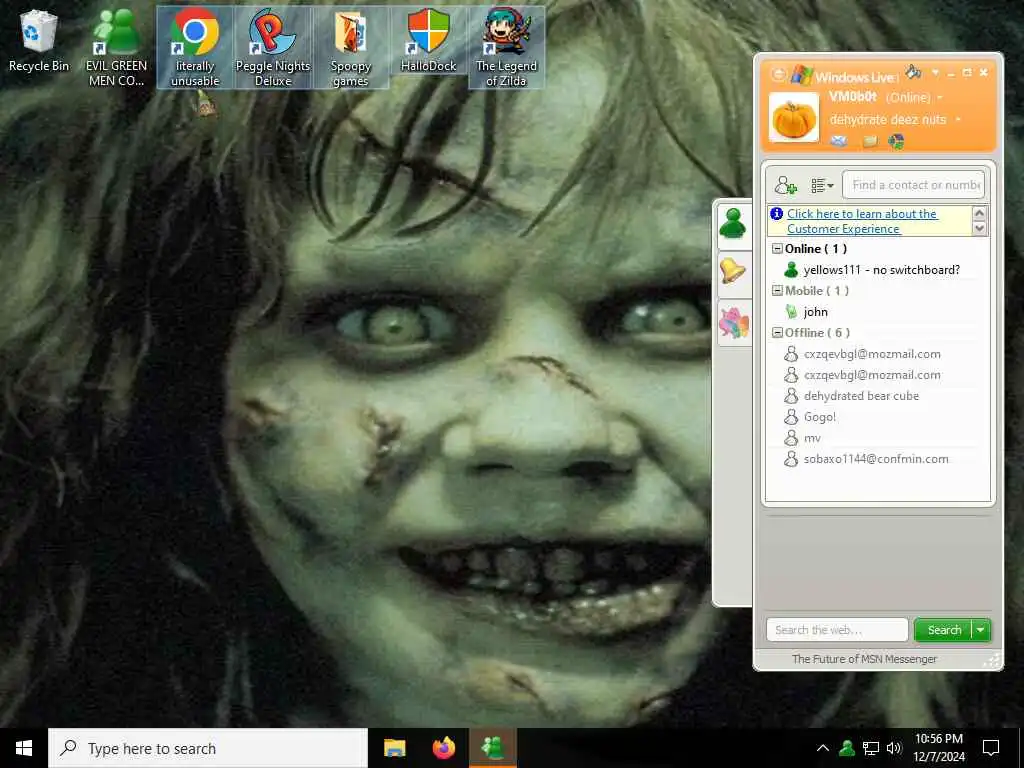The width and height of the screenshot is (1024, 768).
Task: Open File Explorer from the taskbar
Action: tap(394, 748)
